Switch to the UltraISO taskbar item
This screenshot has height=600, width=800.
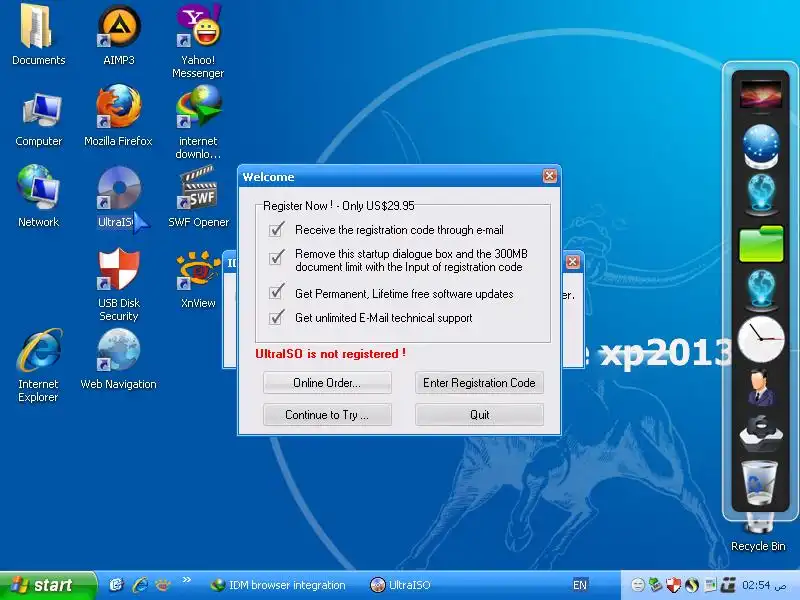(402, 585)
